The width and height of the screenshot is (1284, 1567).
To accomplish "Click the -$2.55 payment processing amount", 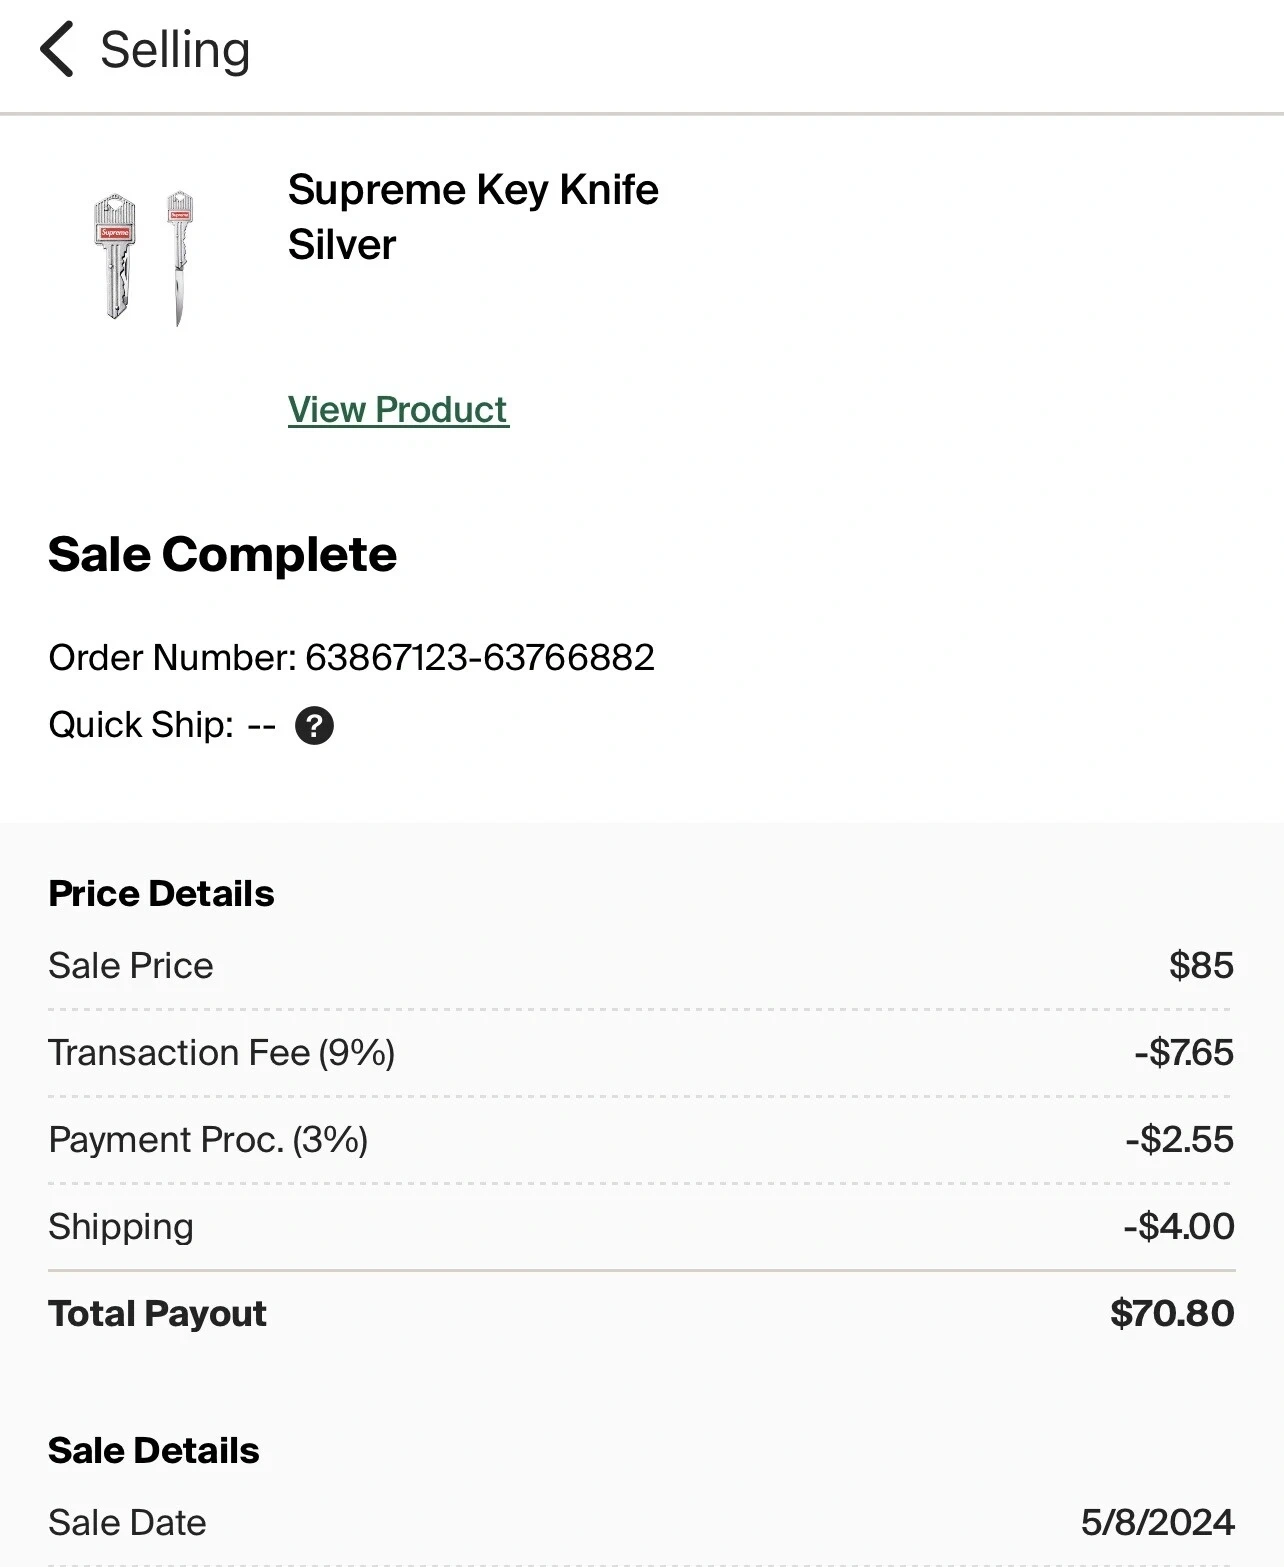I will (1179, 1139).
